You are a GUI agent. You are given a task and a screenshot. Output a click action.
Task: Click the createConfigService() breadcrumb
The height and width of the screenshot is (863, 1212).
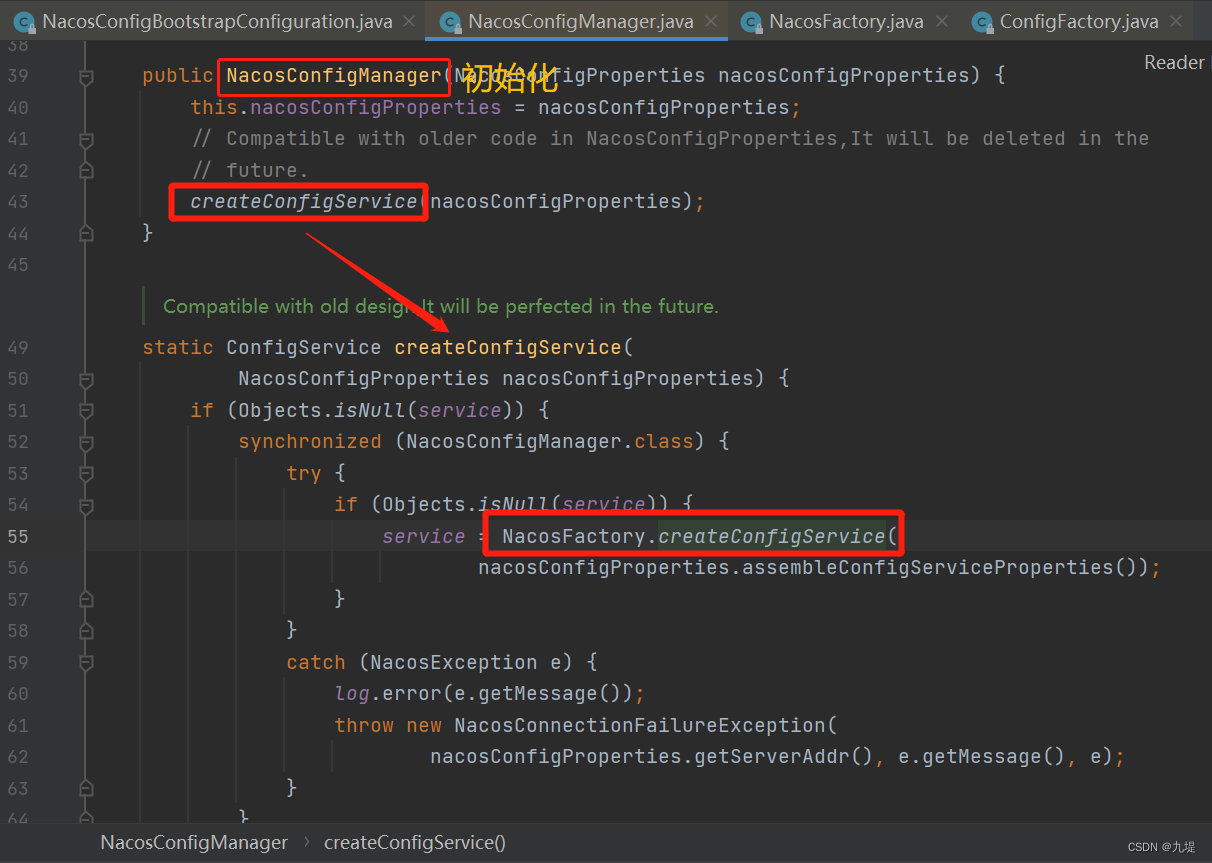tap(415, 843)
